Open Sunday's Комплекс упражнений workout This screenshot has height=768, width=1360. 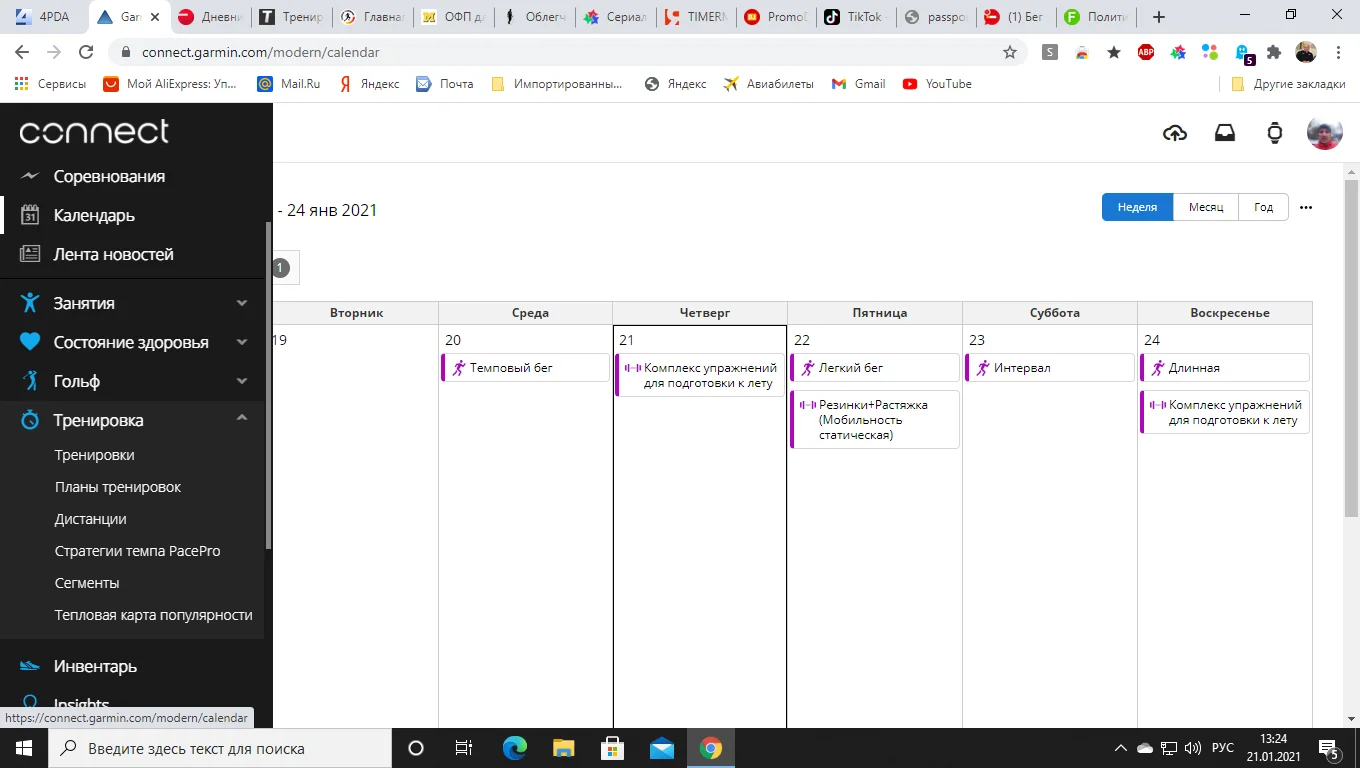pyautogui.click(x=1225, y=412)
